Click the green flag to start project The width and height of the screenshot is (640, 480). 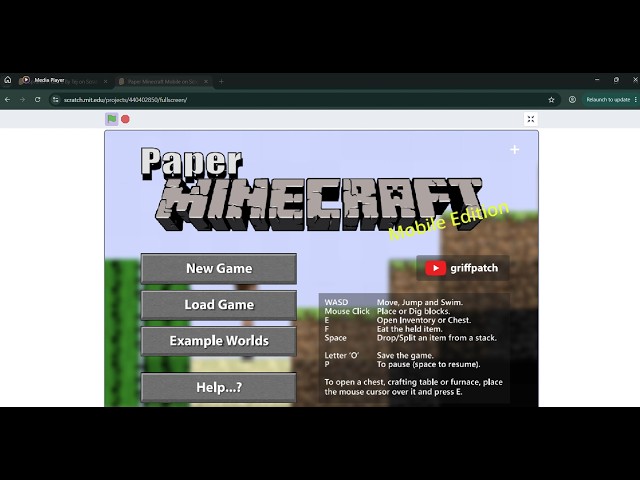pyautogui.click(x=111, y=119)
